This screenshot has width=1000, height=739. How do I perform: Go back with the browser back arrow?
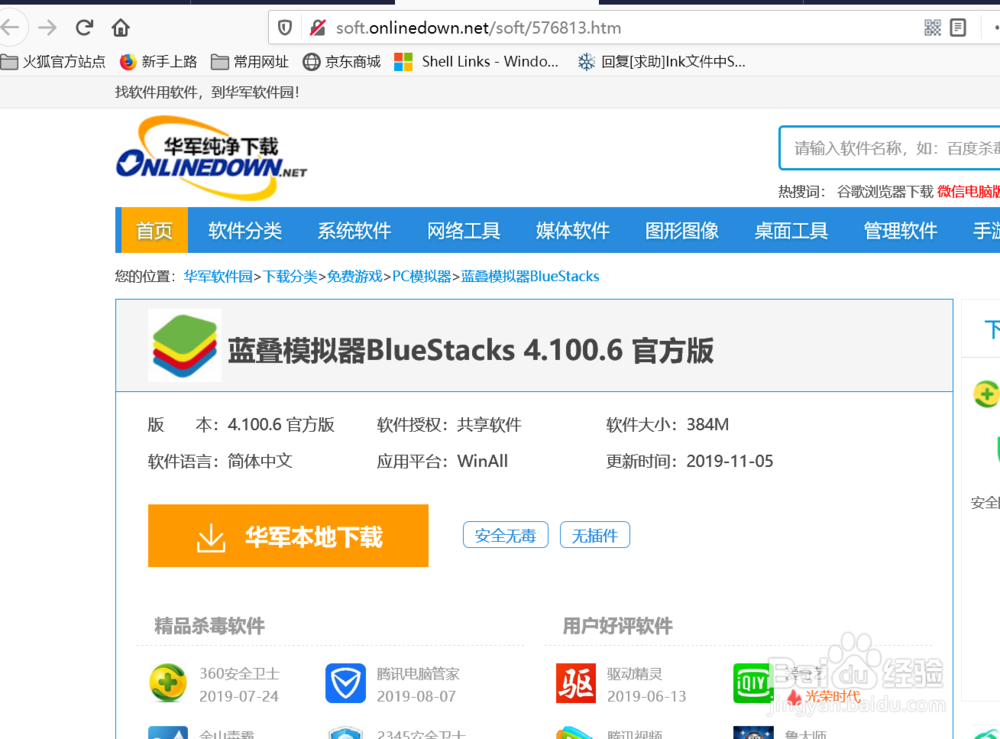pos(9,27)
